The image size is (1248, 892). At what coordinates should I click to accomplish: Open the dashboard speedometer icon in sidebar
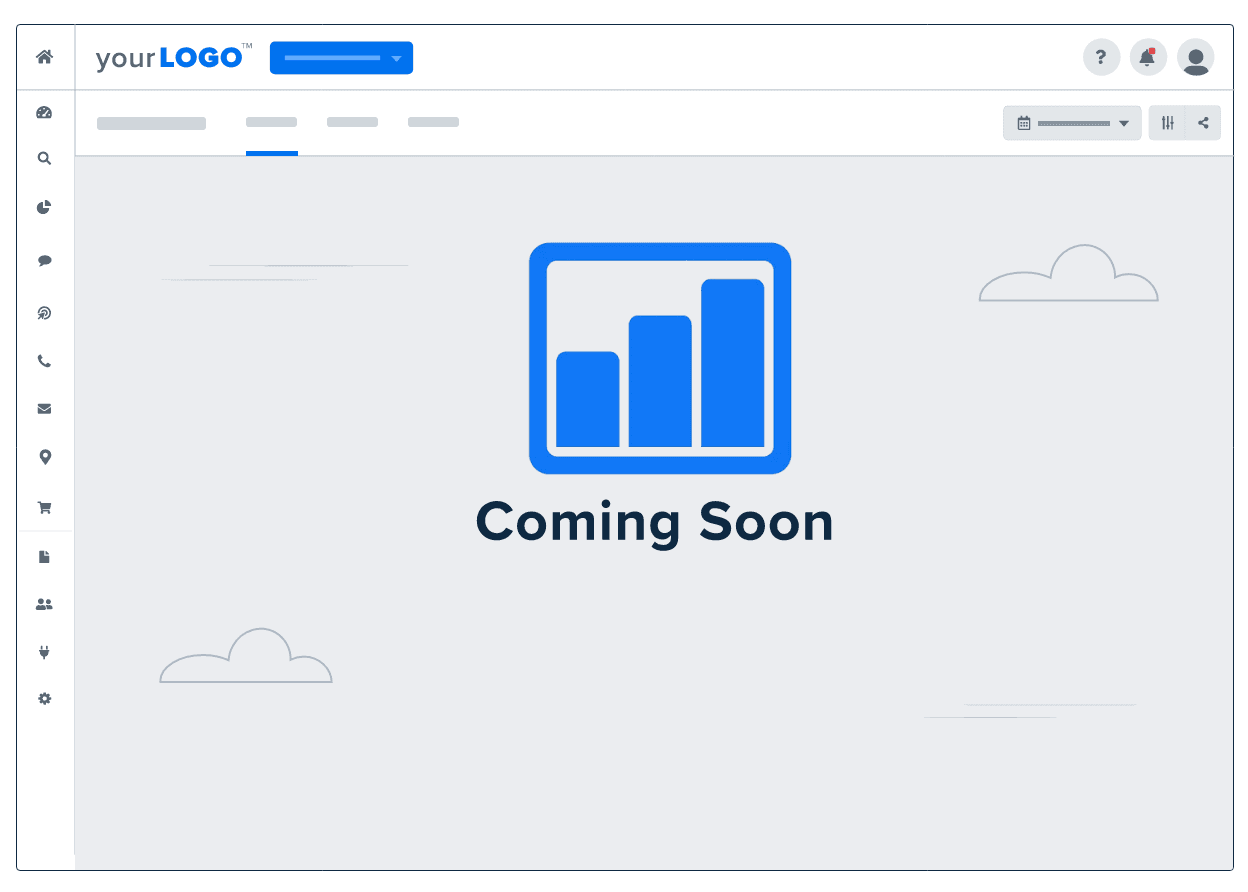[x=44, y=112]
